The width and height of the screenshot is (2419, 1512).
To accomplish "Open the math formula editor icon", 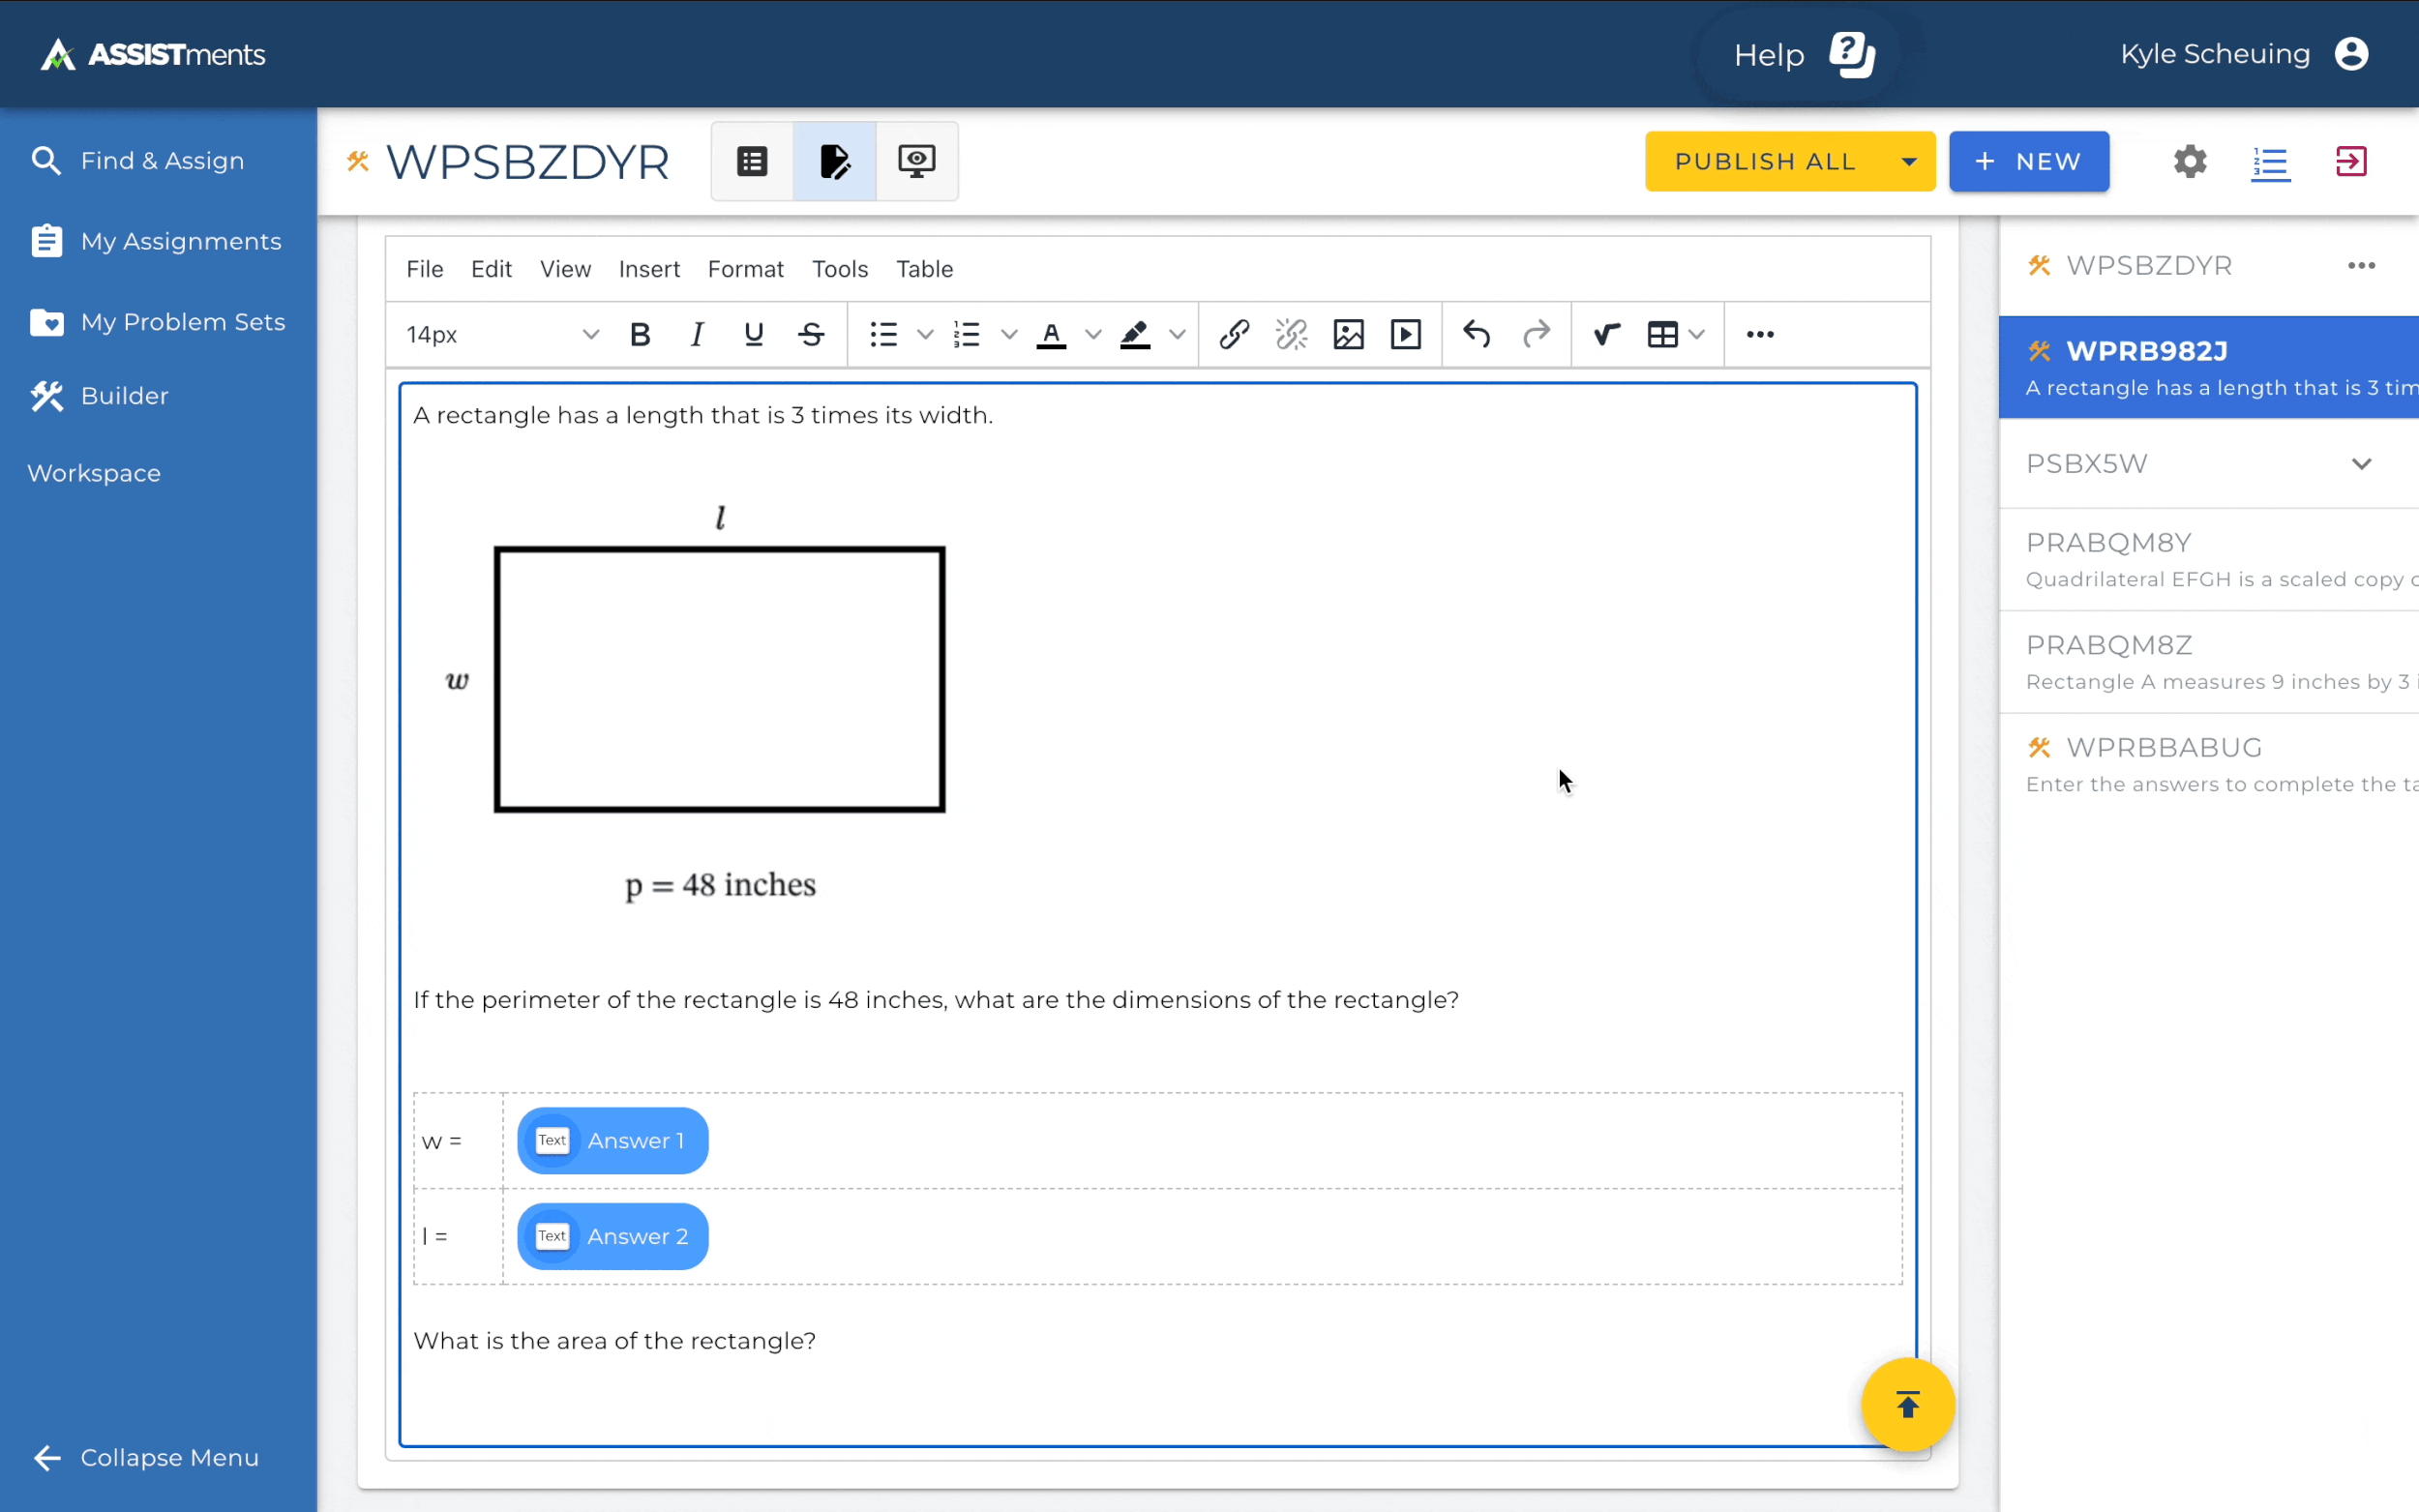I will point(1605,334).
